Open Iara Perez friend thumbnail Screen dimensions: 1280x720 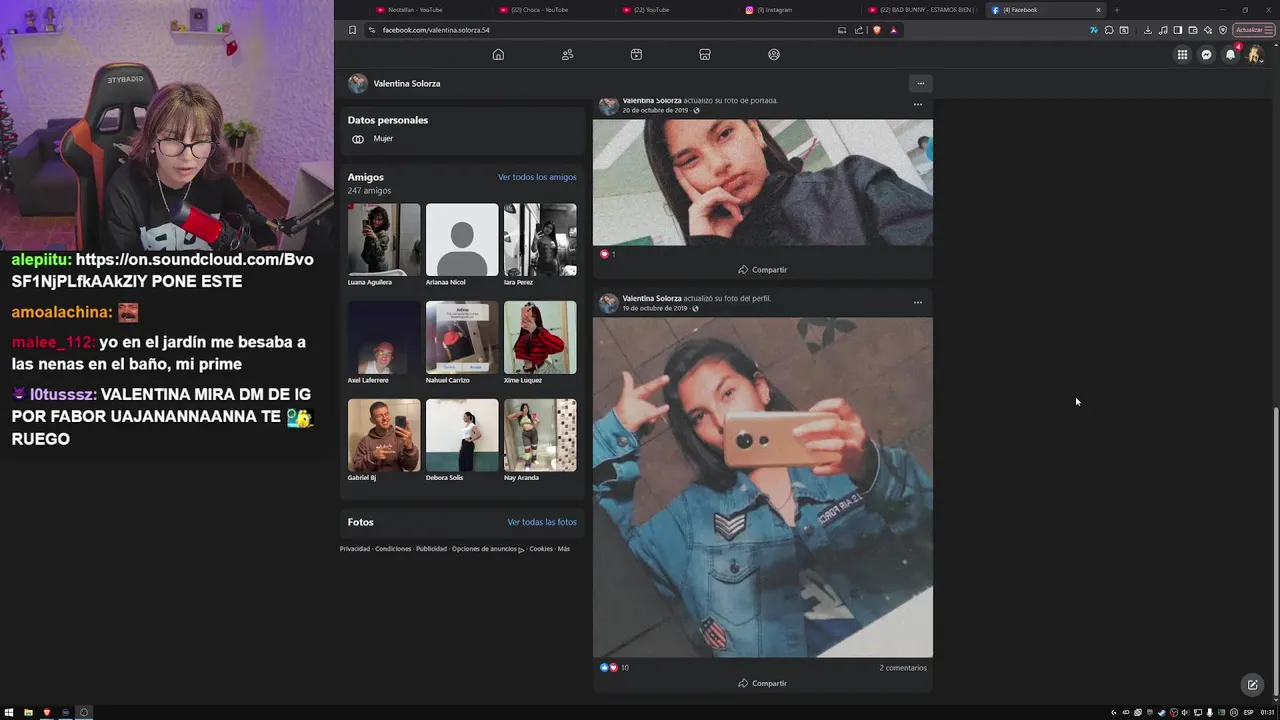[540, 240]
